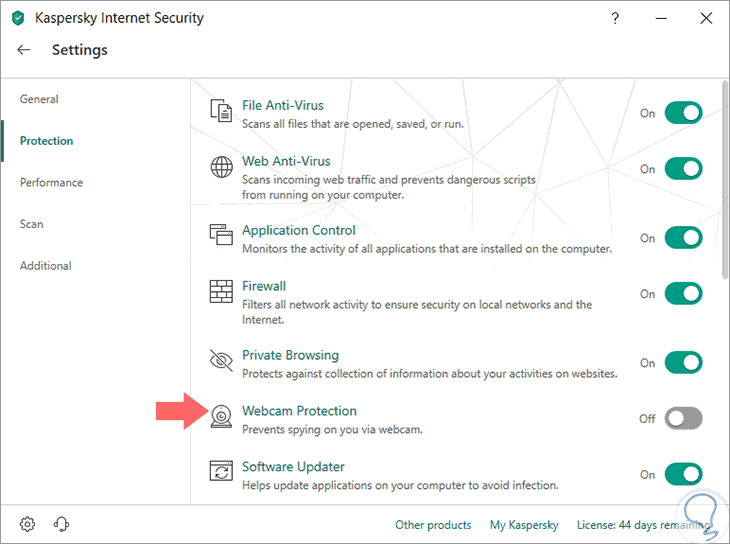Viewport: 730px width, 544px height.
Task: Open settings via bottom gear icon
Action: tap(28, 524)
